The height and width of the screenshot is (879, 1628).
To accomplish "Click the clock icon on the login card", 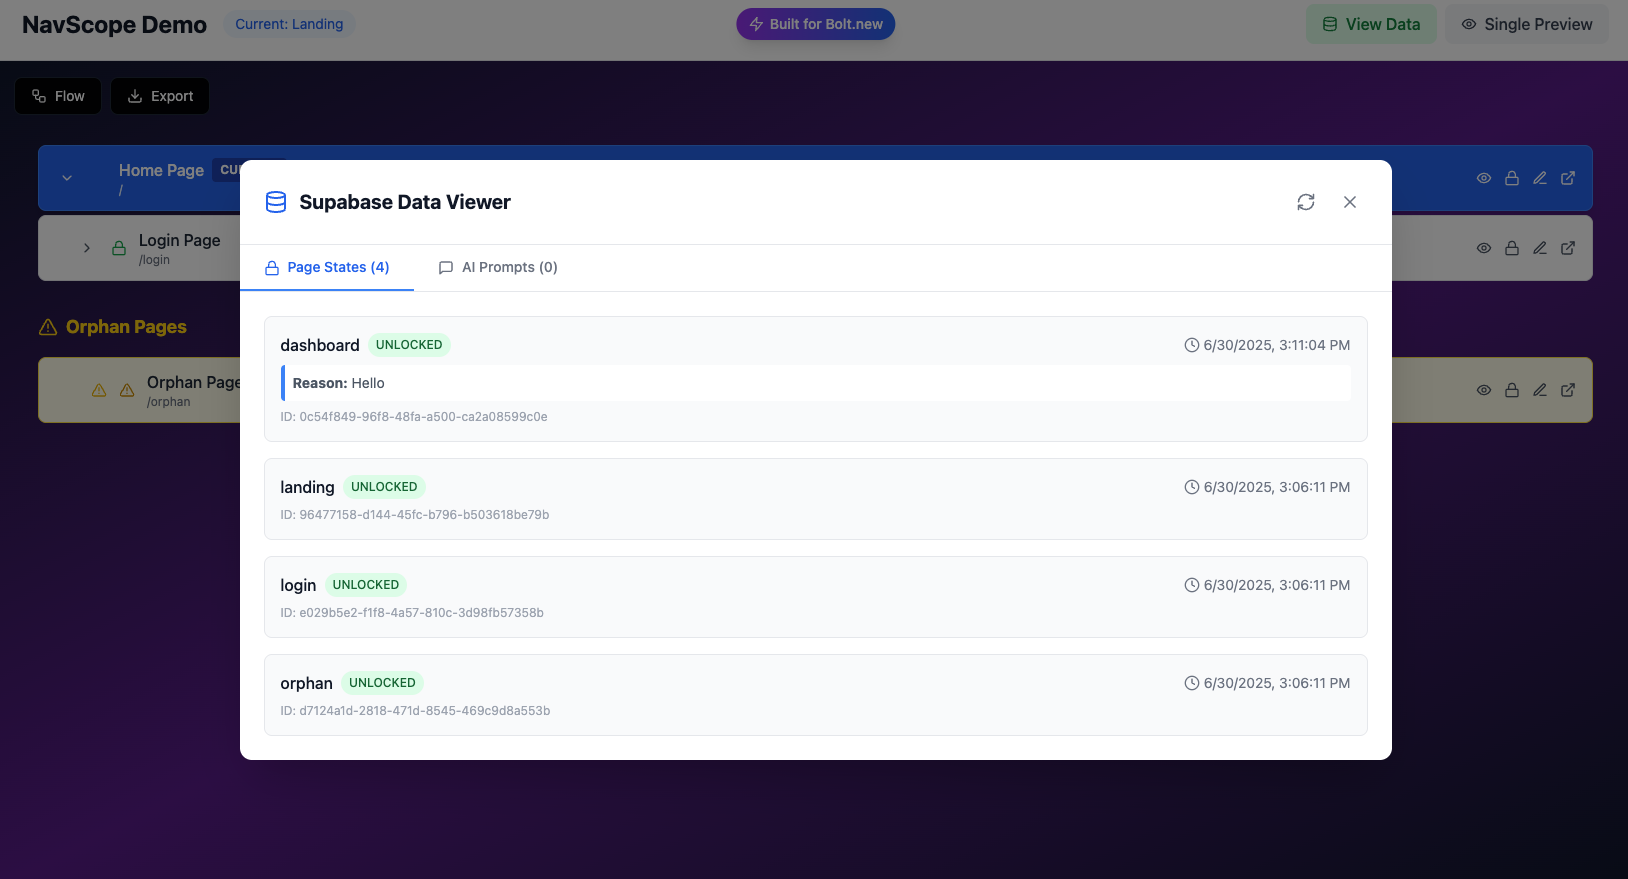I will click(x=1192, y=585).
